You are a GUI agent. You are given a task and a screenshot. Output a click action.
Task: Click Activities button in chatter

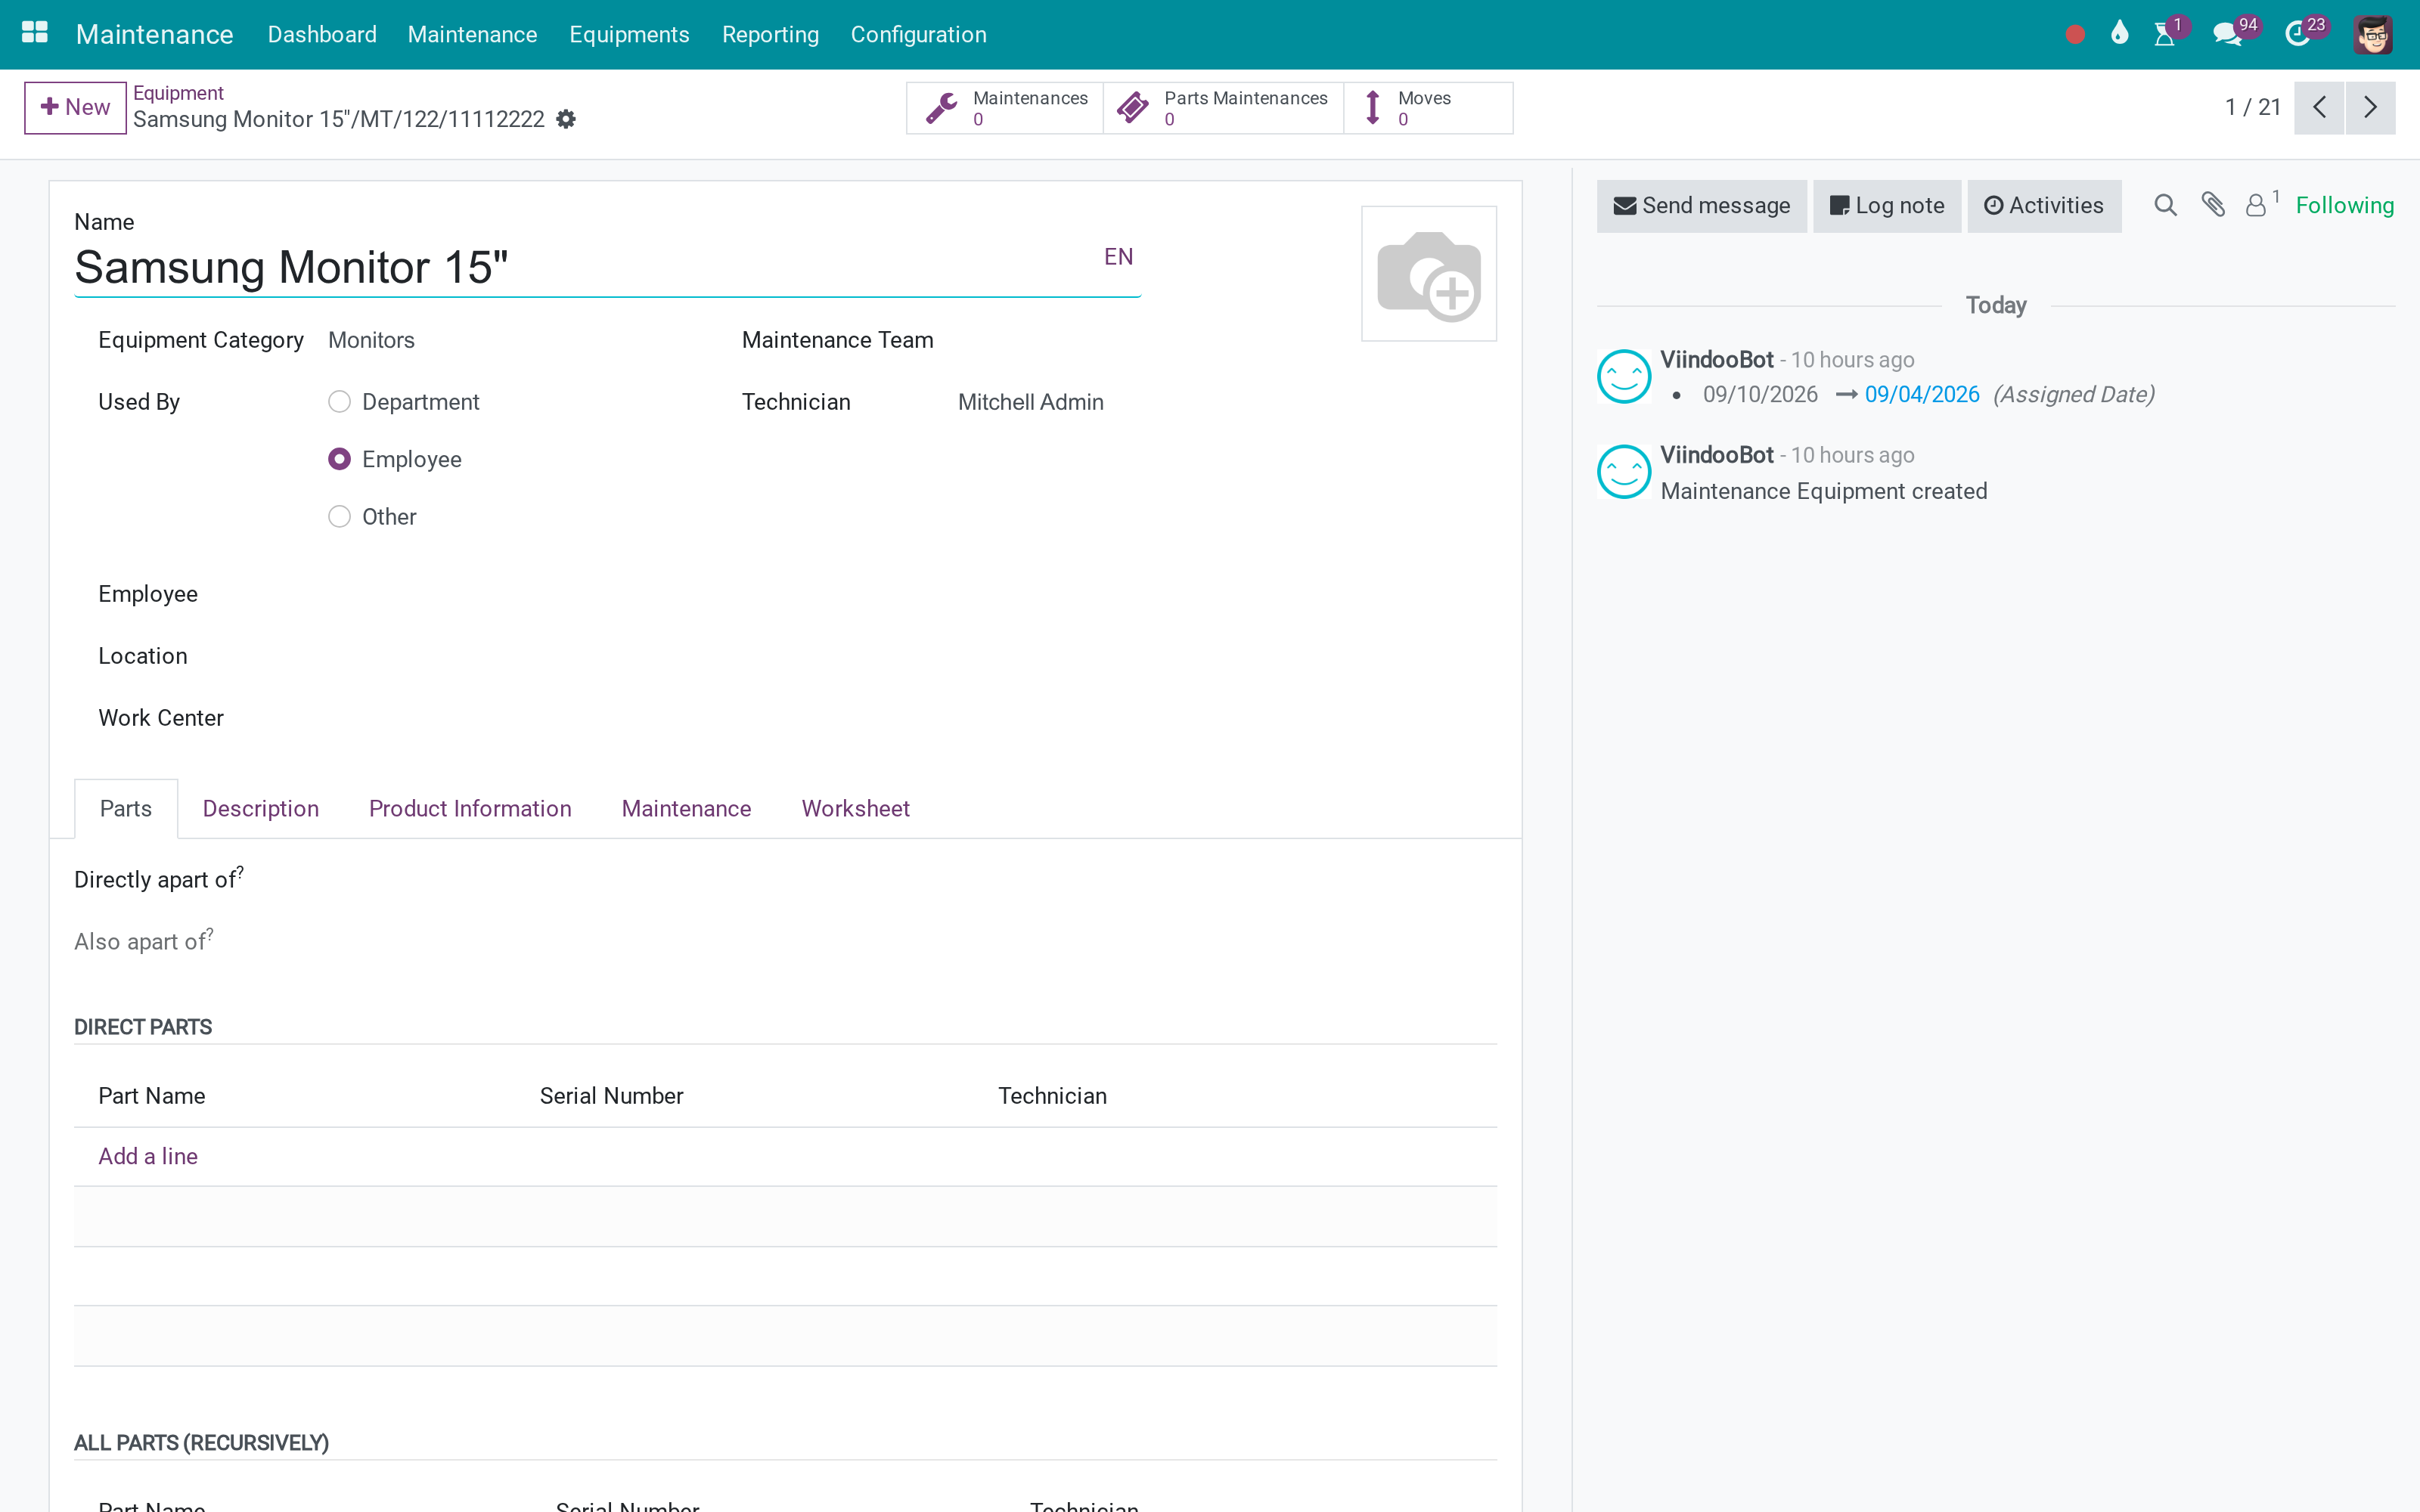point(2044,206)
